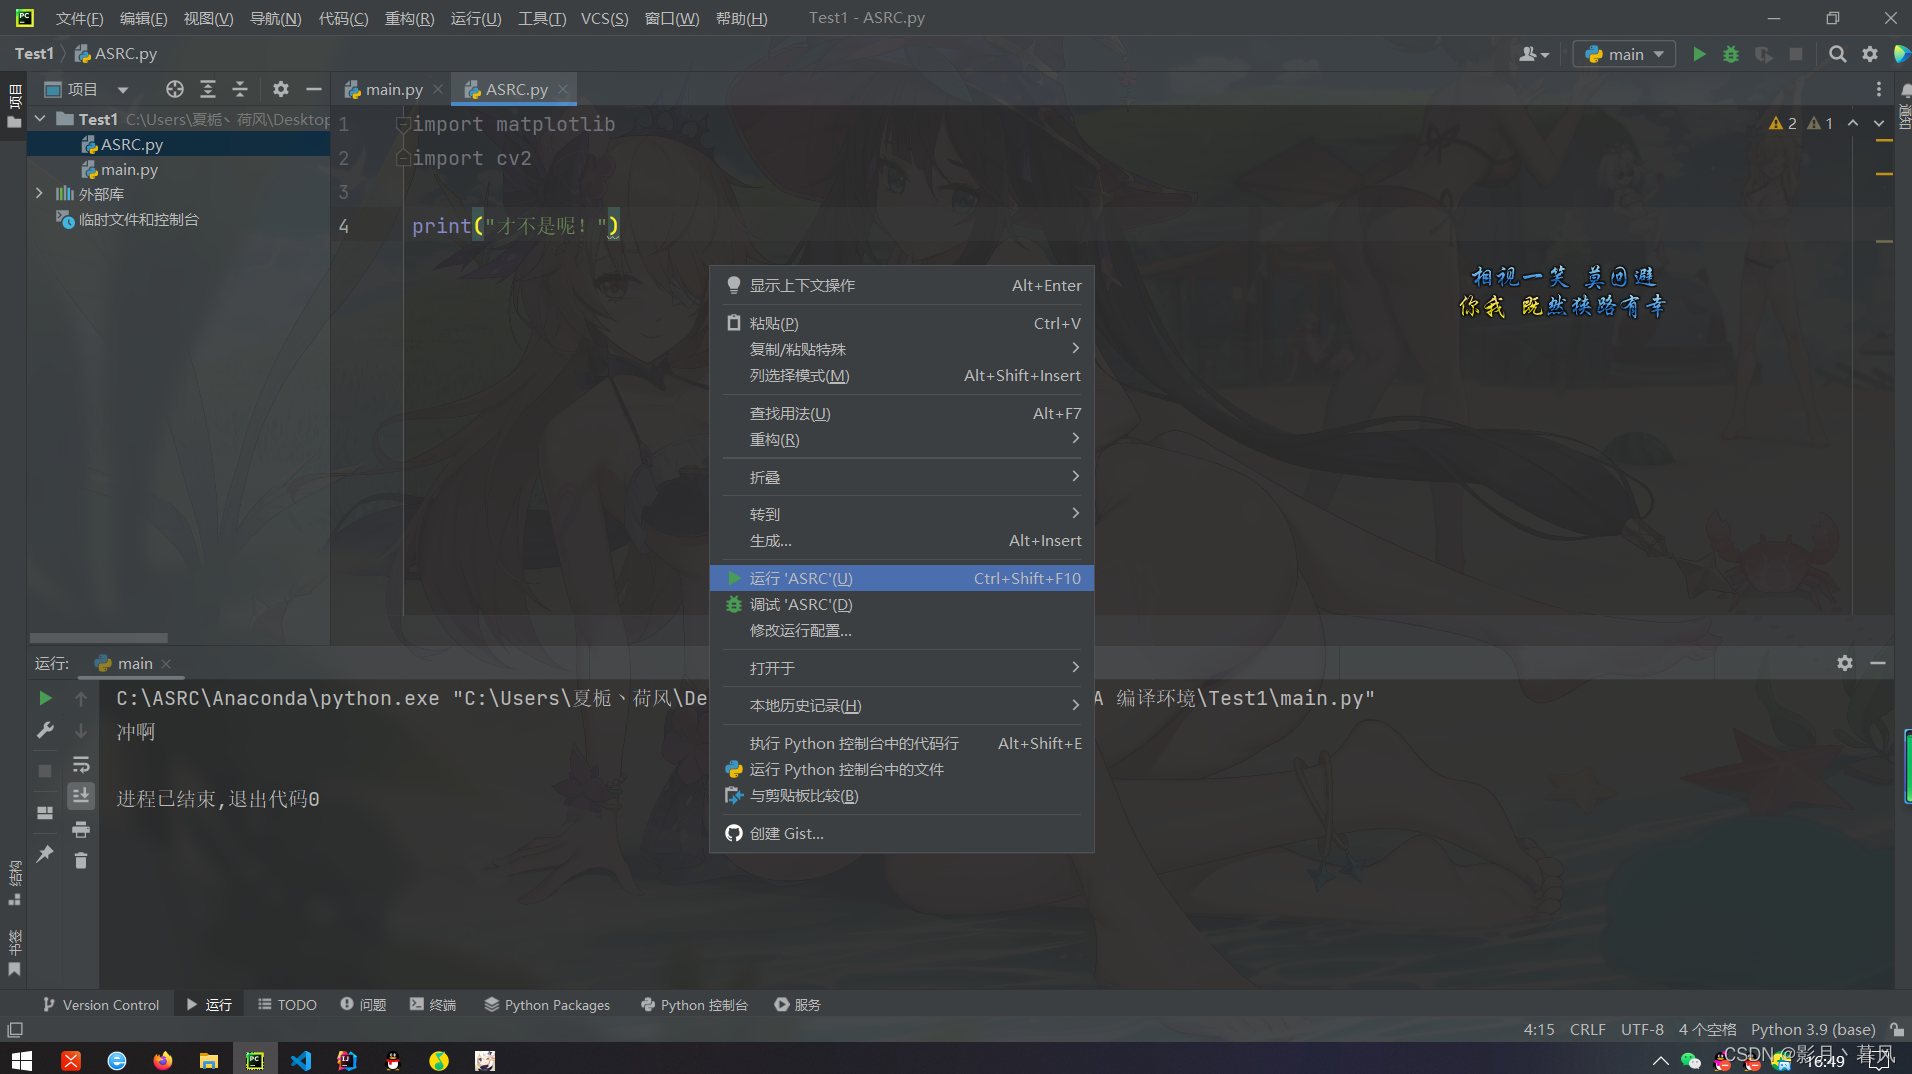1912x1074 pixels.
Task: Expand all in project panel
Action: coord(207,89)
